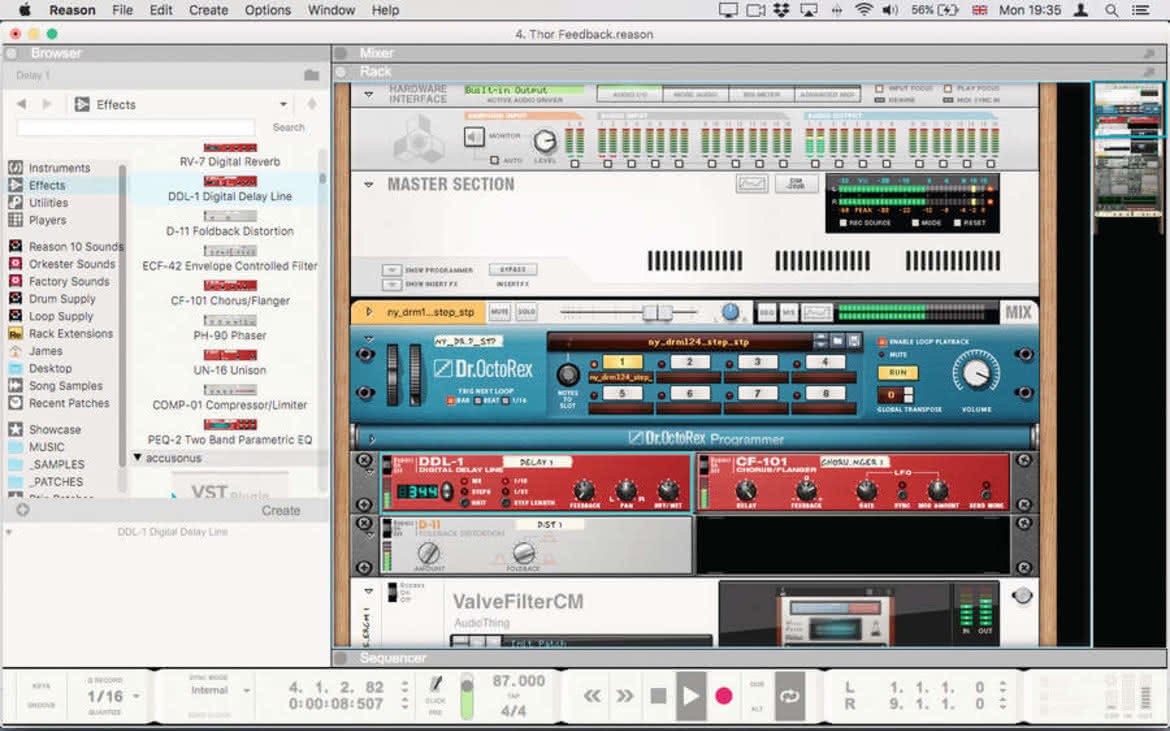Click the Create button in browser
Screen dimensions: 1170x731
click(281, 511)
